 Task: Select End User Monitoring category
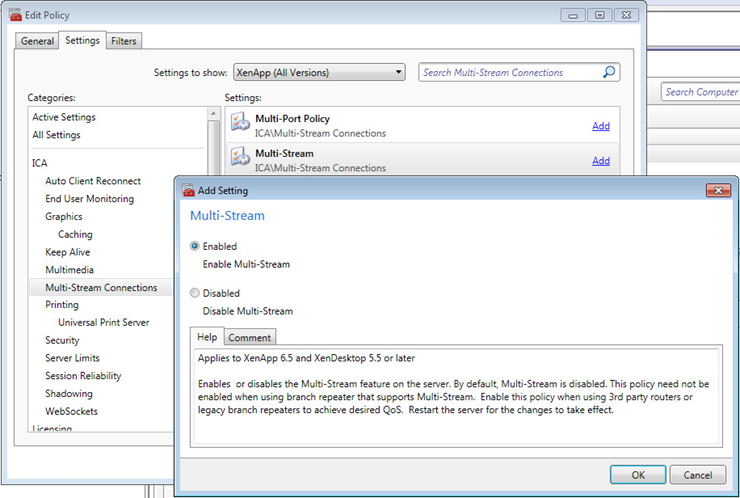click(x=89, y=199)
